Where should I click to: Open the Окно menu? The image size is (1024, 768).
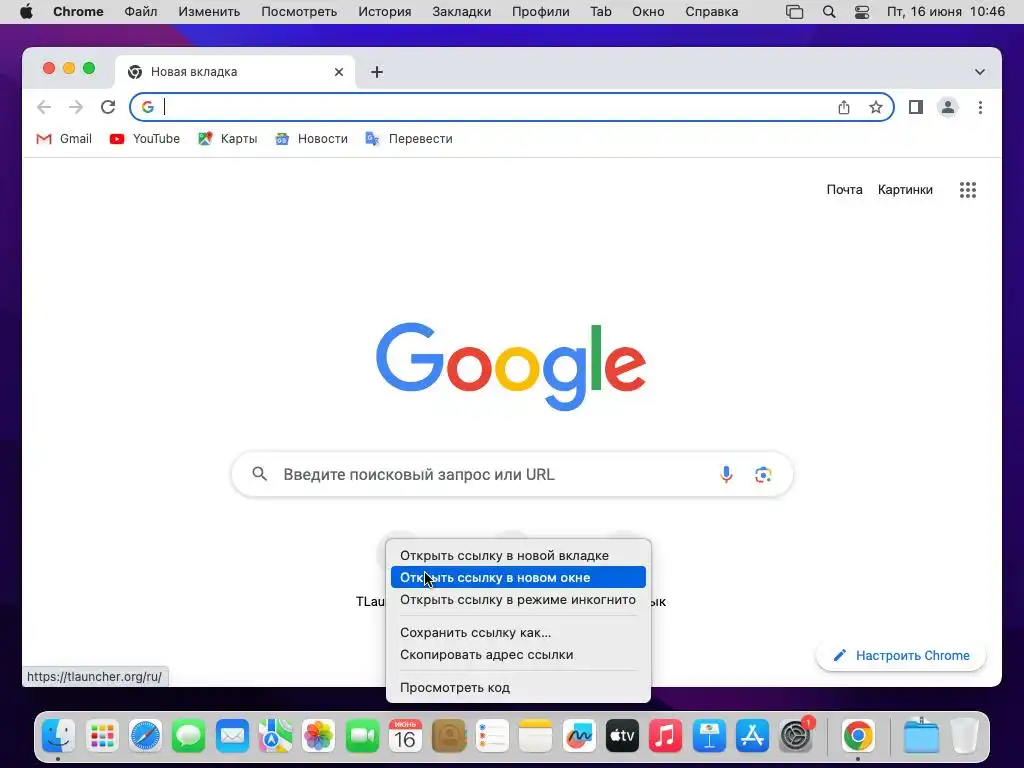[x=648, y=12]
